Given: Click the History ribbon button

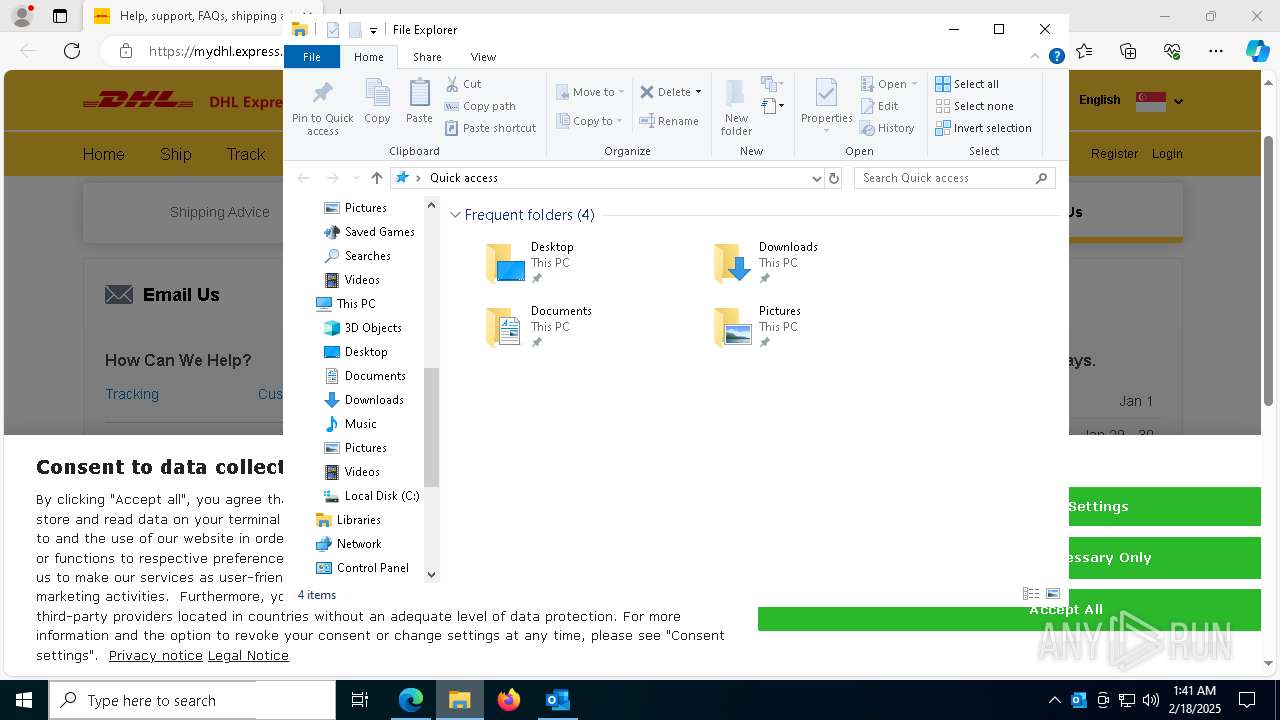Looking at the screenshot, I should 887,128.
